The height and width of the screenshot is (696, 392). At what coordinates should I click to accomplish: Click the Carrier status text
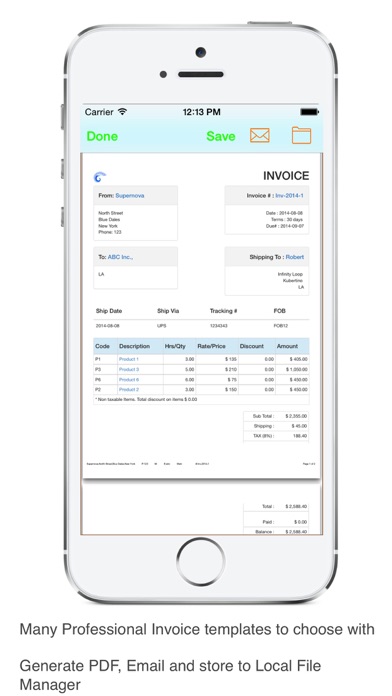99,112
